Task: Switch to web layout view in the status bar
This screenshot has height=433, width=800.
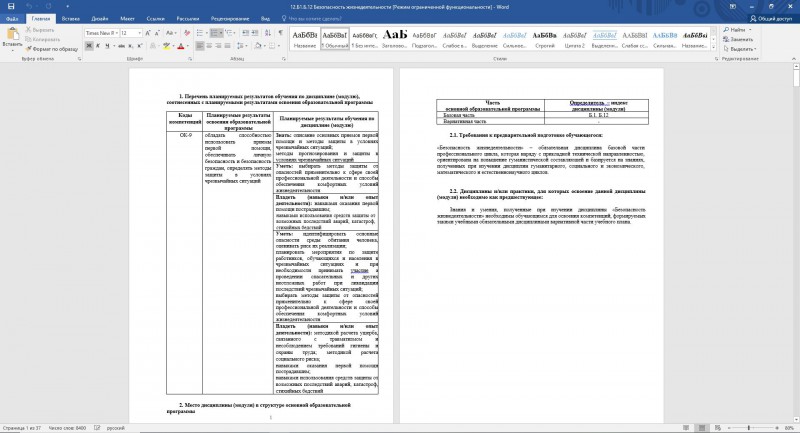Action: [x=718, y=428]
